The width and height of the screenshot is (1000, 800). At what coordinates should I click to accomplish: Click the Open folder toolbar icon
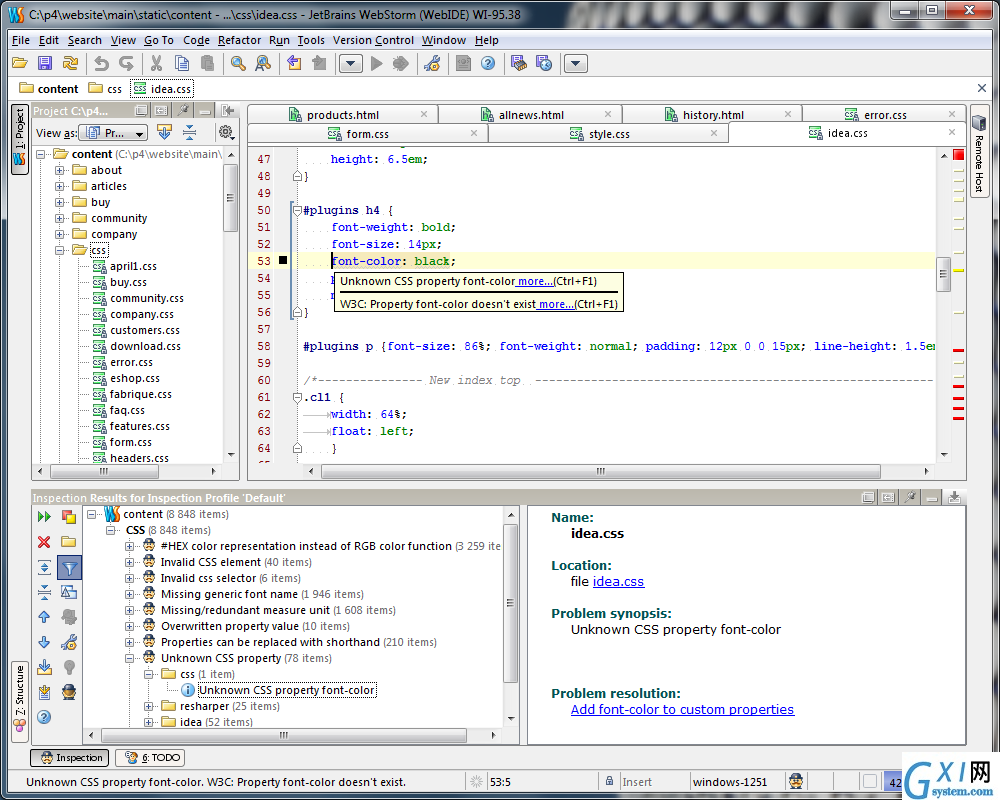(20, 63)
